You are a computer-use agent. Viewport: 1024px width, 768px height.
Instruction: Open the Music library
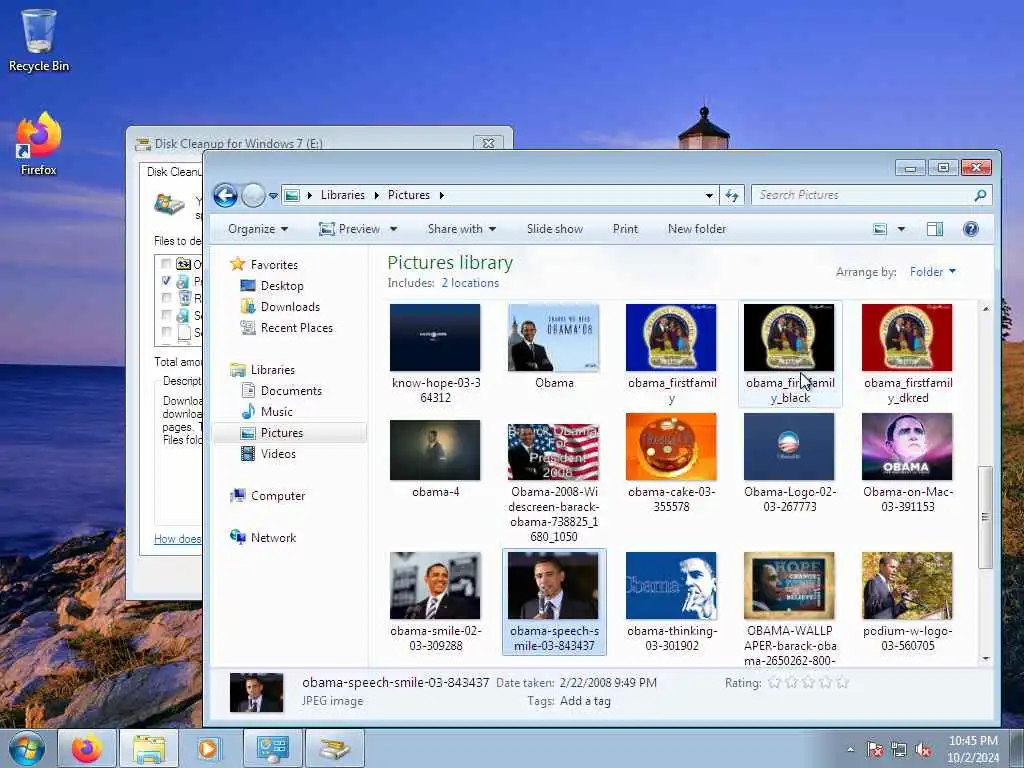coord(276,411)
